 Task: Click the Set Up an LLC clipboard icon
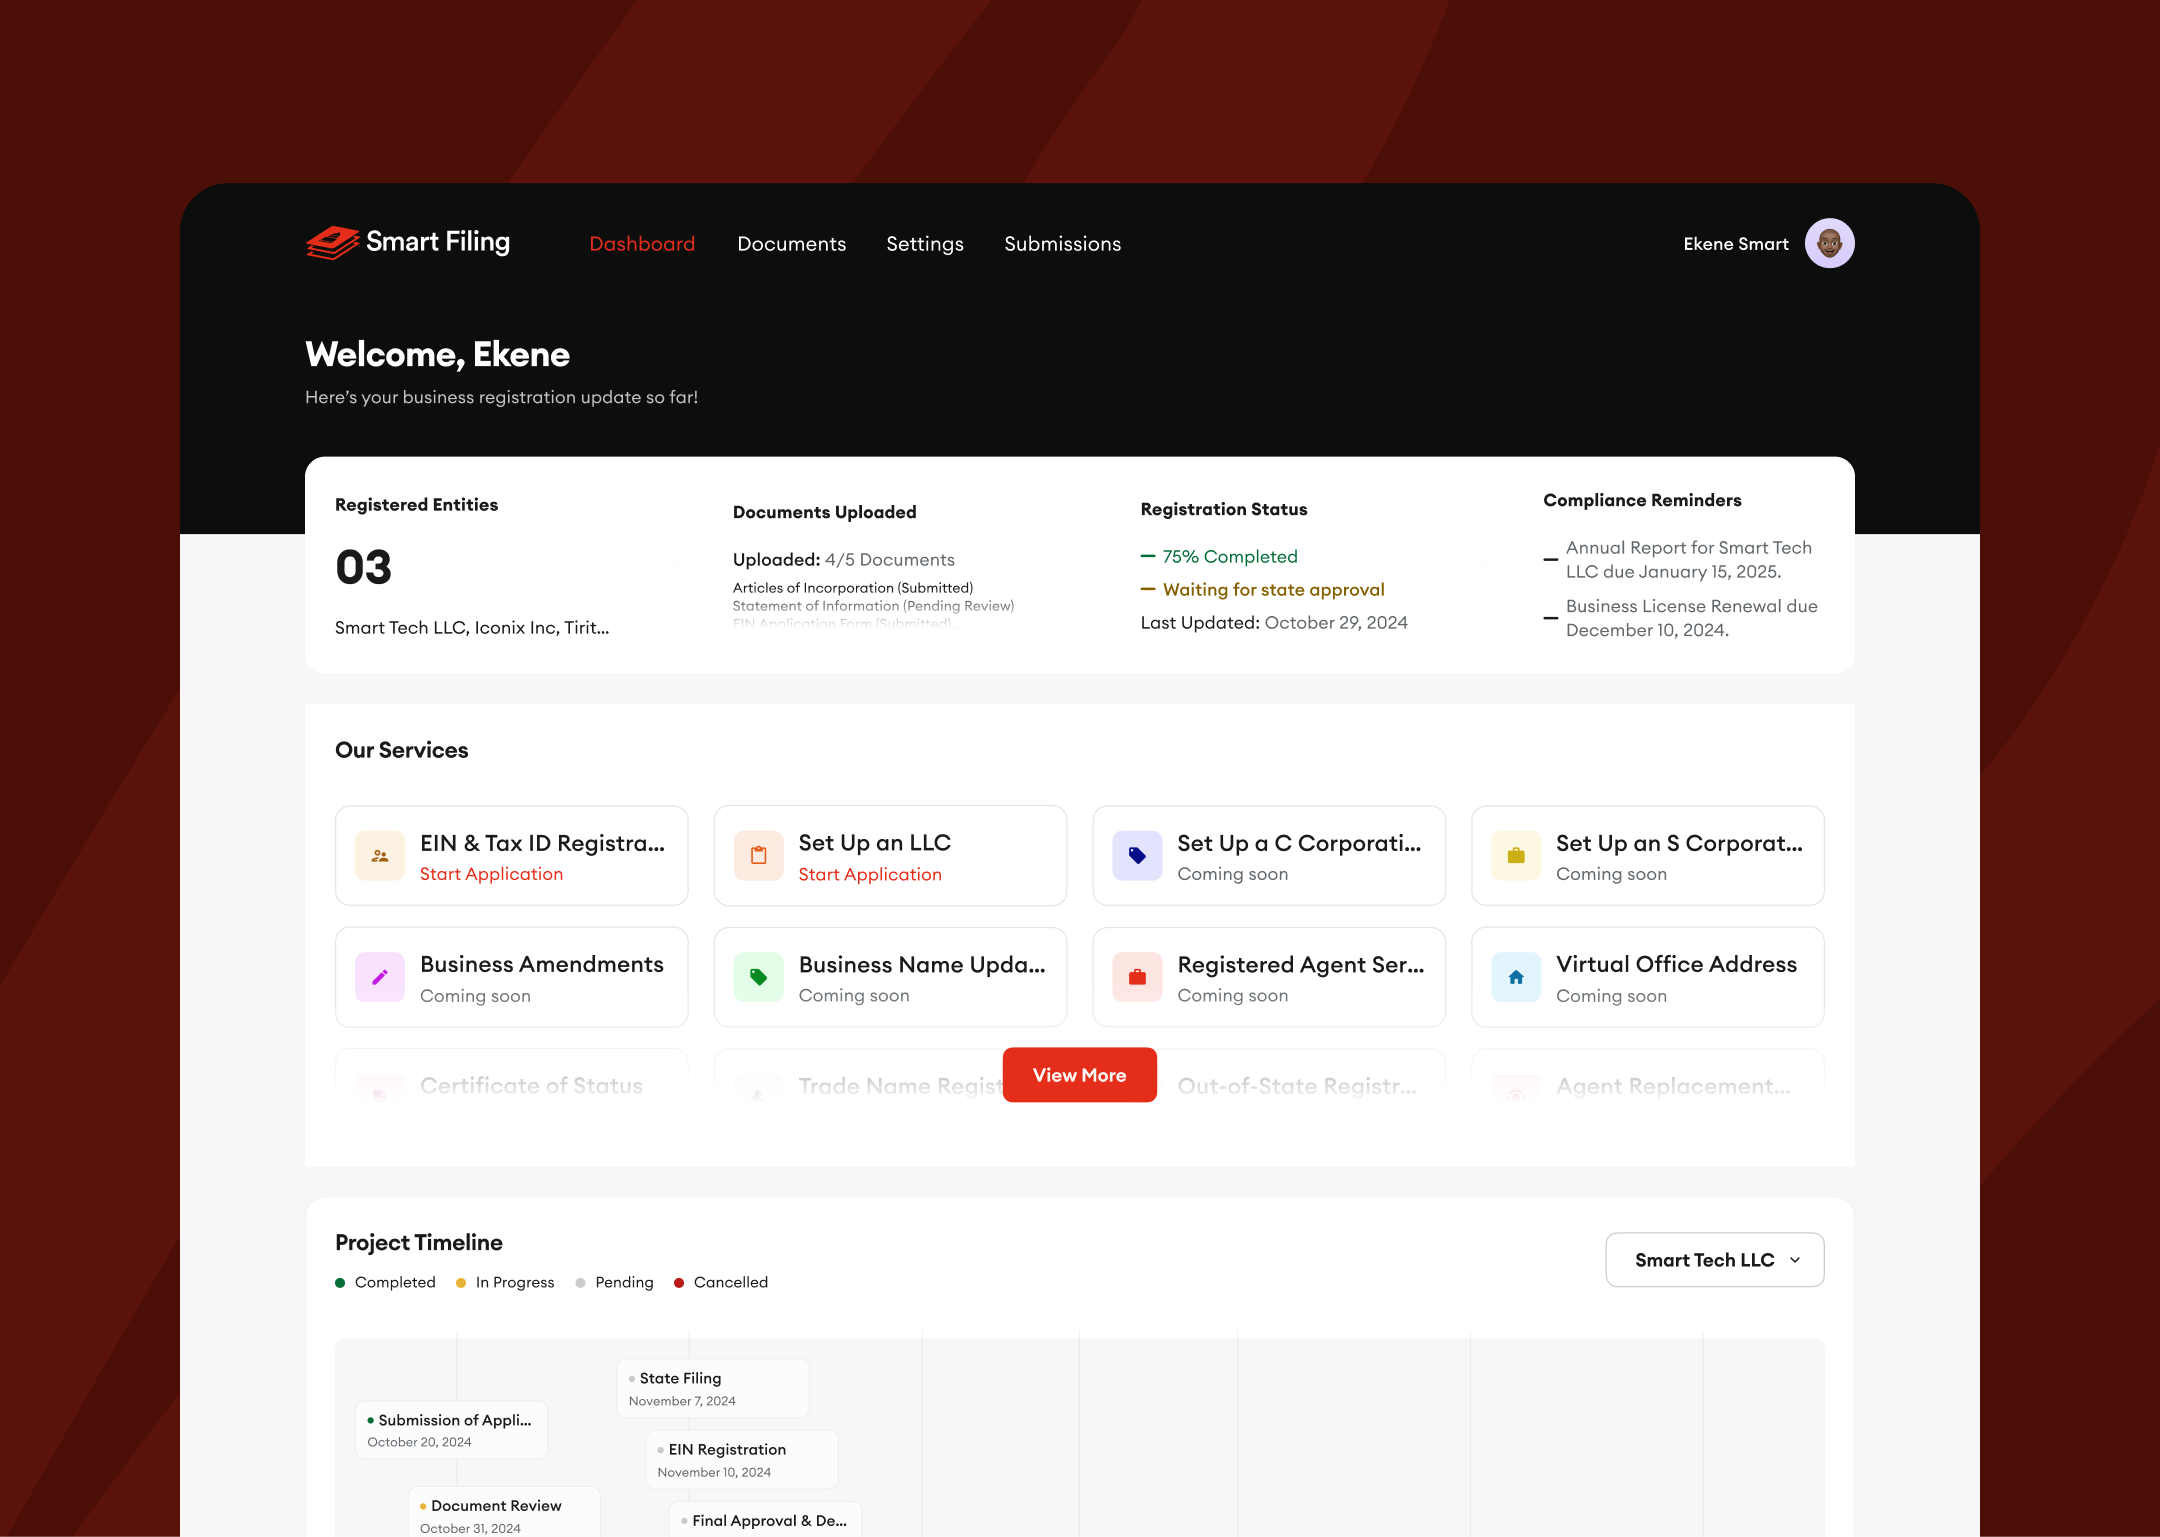(x=759, y=856)
